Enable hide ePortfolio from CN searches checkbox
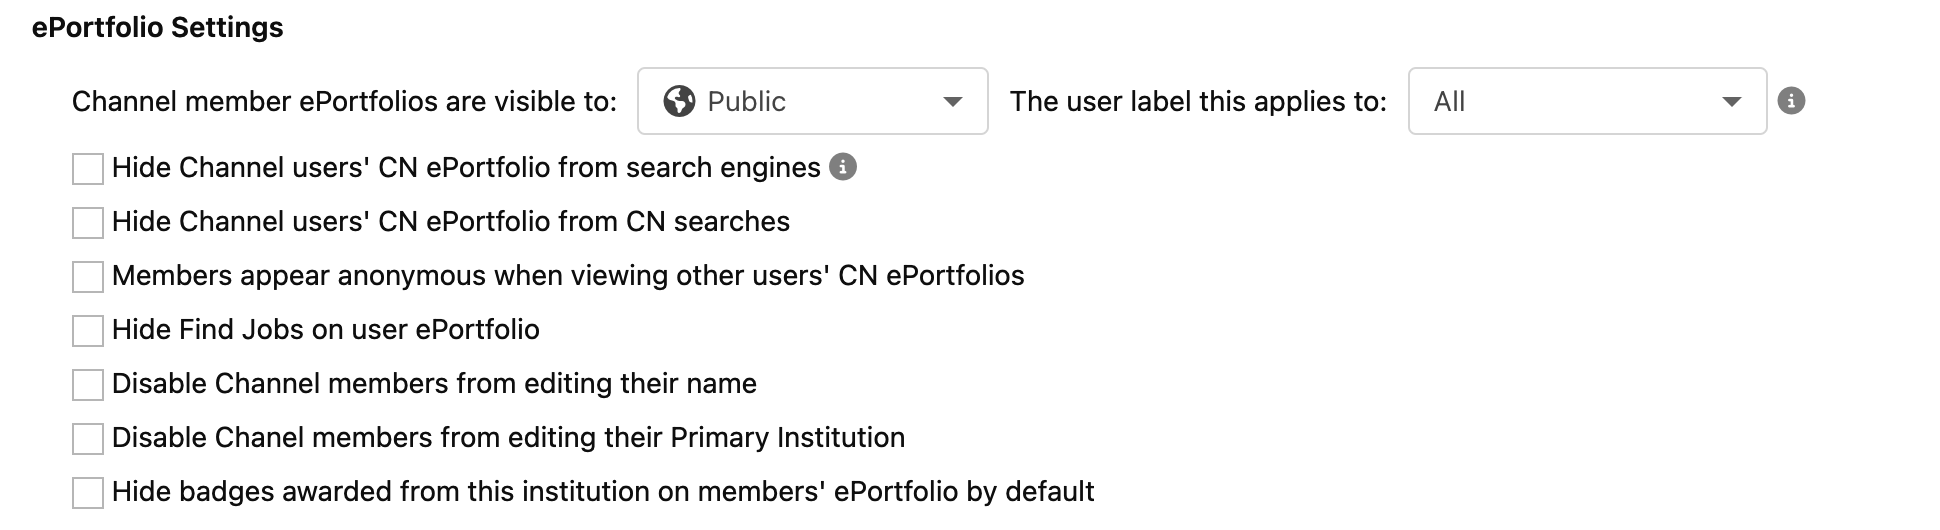 88,223
